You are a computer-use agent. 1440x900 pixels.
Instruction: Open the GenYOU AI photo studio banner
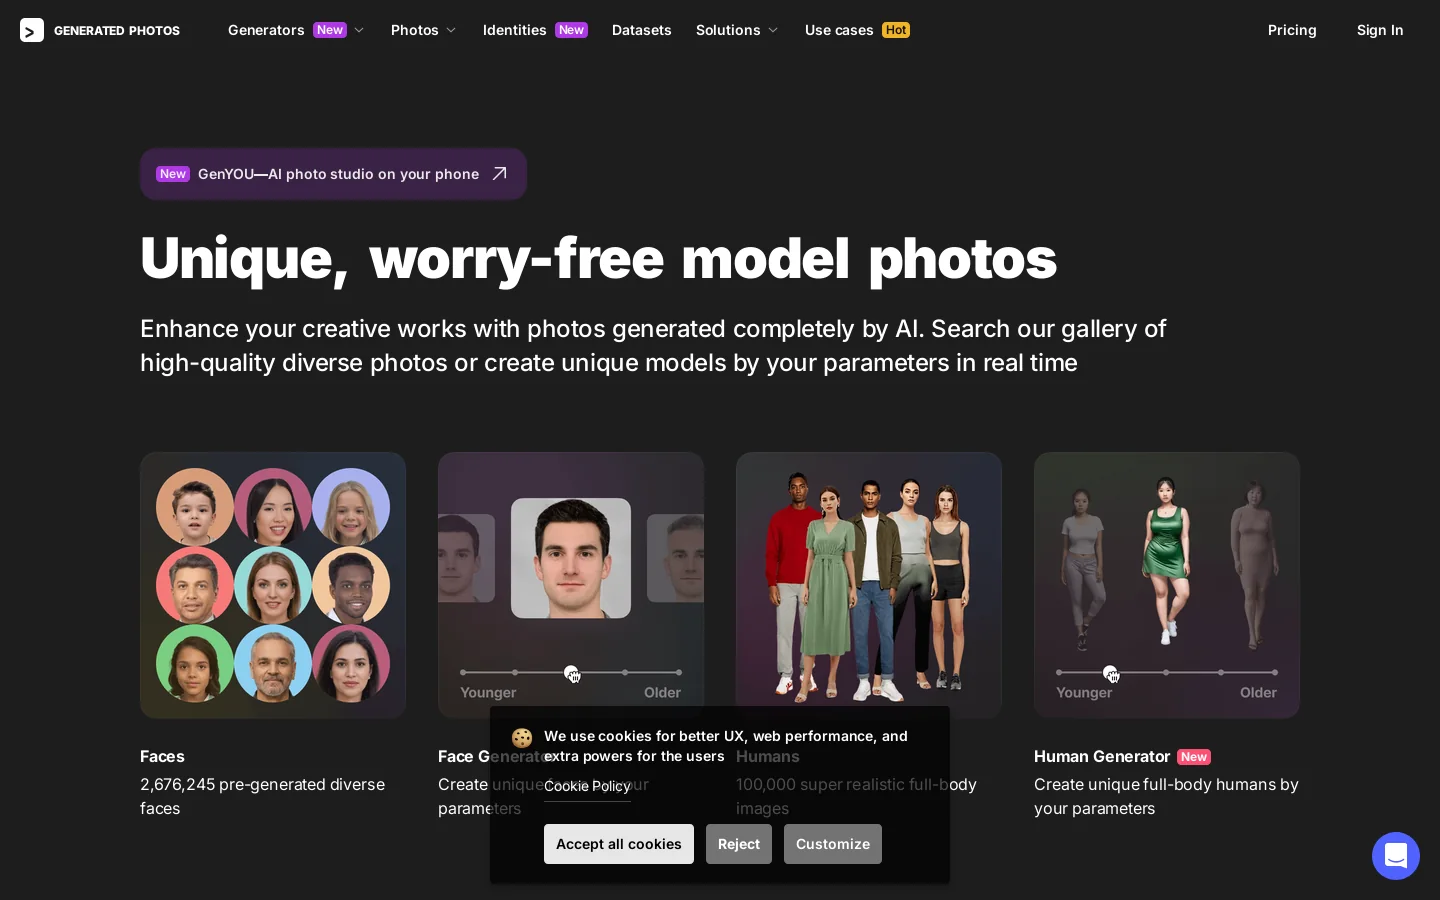click(x=333, y=174)
